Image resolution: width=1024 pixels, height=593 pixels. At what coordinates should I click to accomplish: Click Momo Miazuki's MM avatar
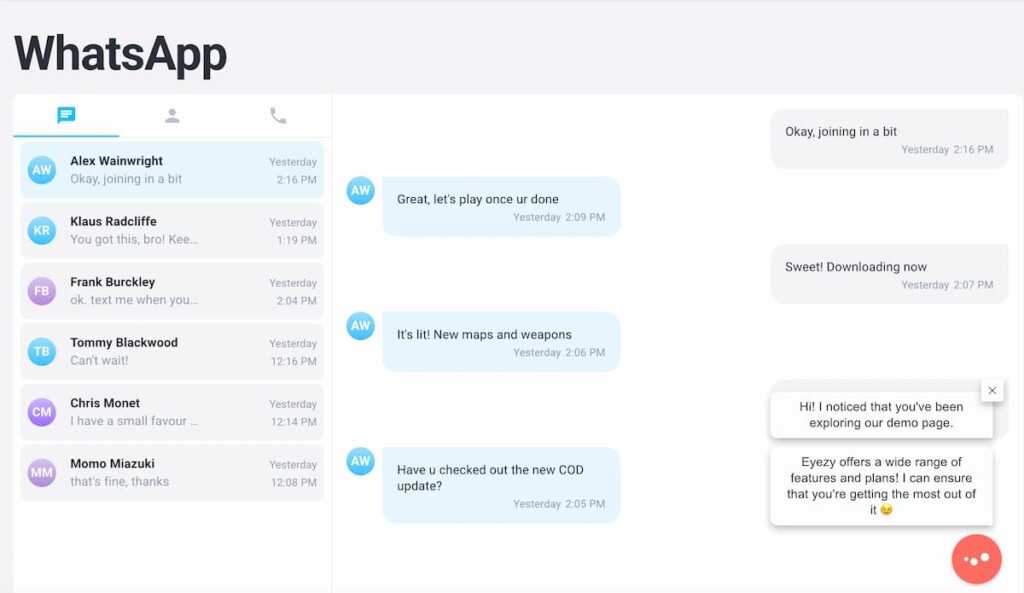pos(42,473)
